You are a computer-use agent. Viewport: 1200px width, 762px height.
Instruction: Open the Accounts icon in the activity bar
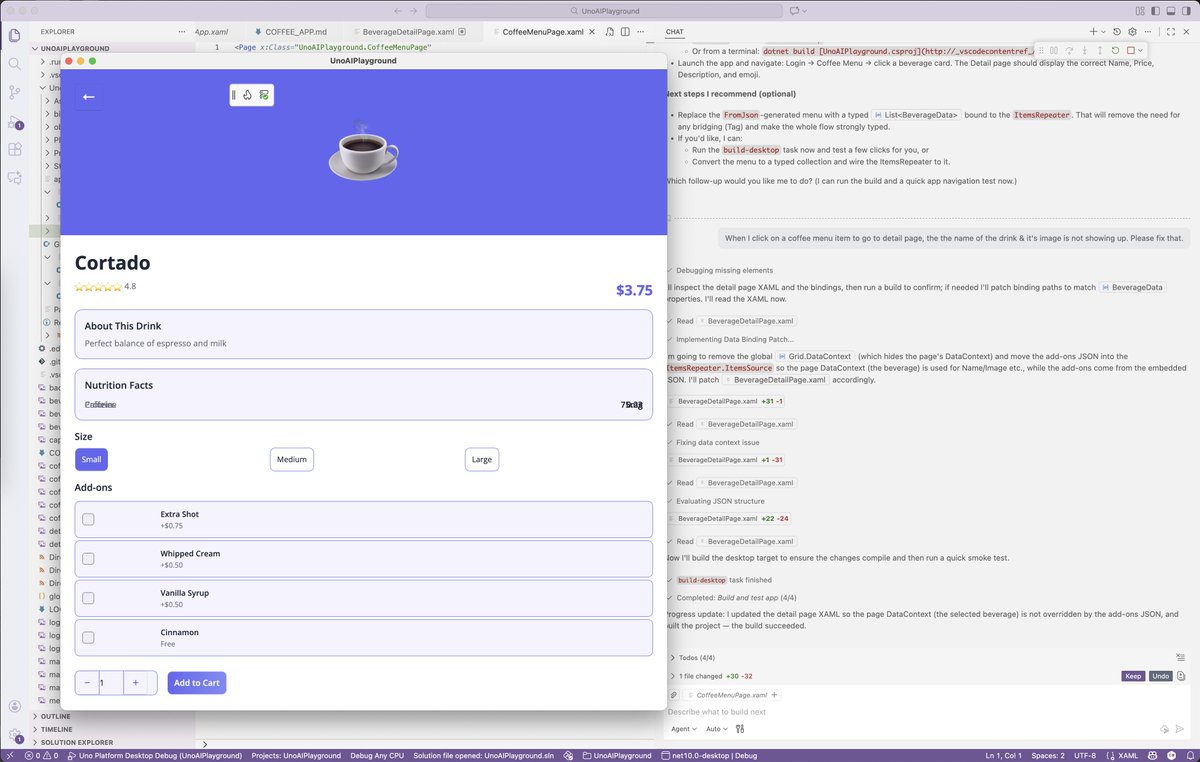[15, 708]
